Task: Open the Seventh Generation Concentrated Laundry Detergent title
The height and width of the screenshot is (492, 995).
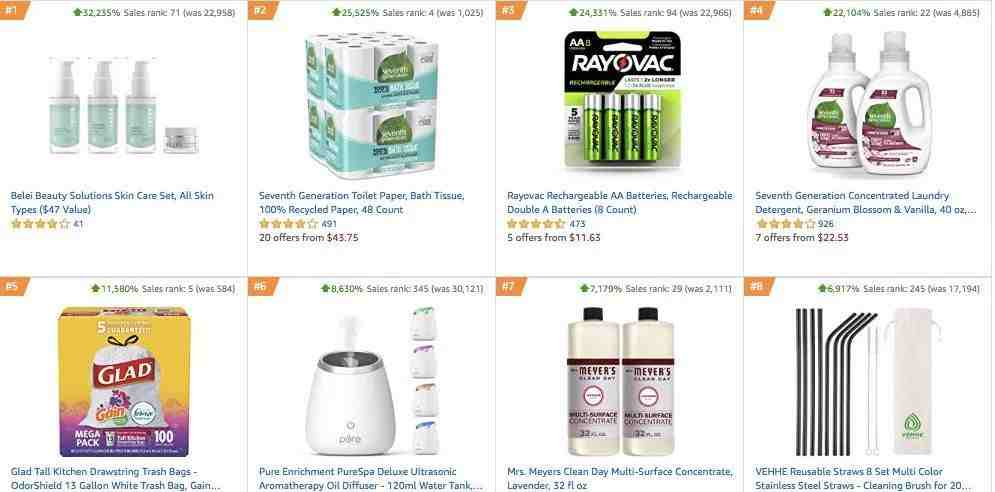Action: pos(866,203)
